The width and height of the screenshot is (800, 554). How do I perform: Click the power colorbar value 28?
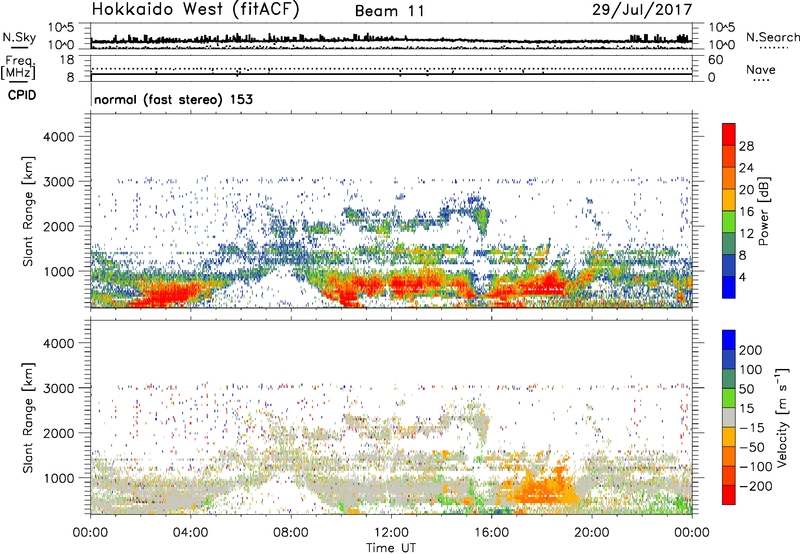[x=746, y=146]
